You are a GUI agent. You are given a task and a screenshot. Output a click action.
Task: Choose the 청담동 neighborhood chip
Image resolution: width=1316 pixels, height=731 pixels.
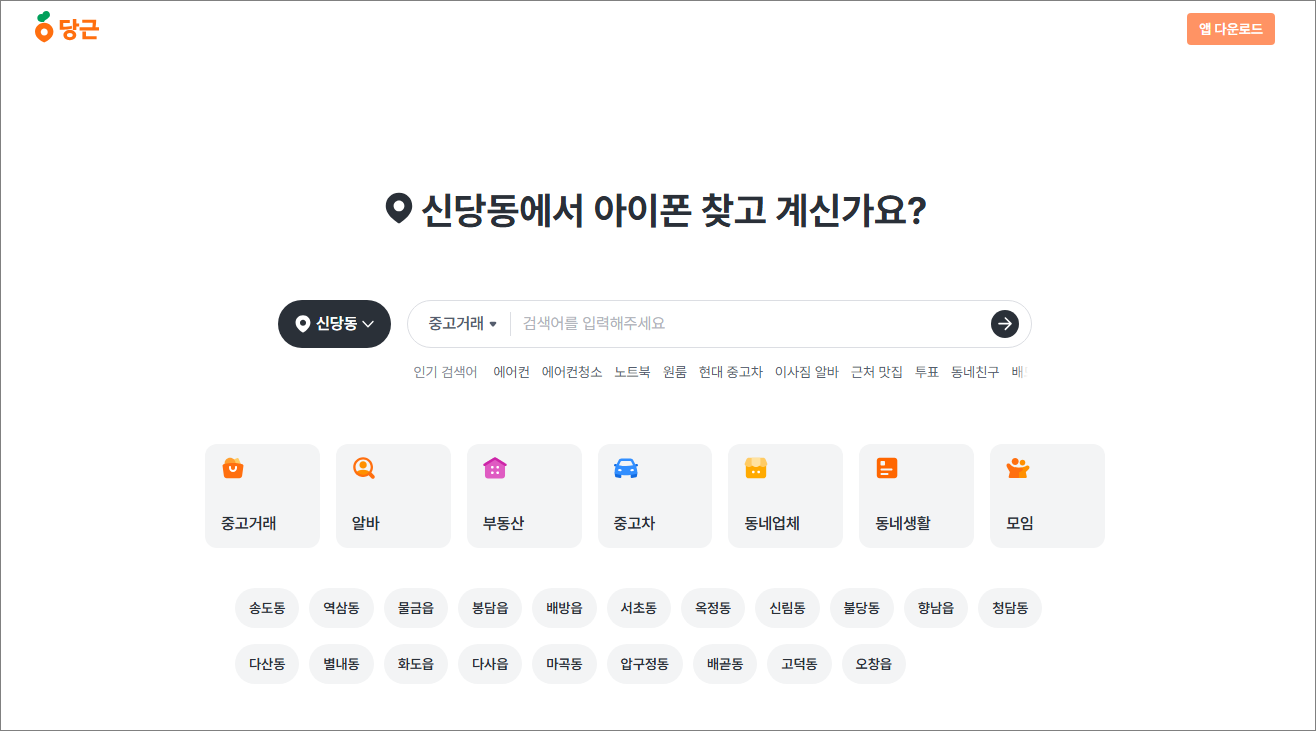[x=1010, y=608]
